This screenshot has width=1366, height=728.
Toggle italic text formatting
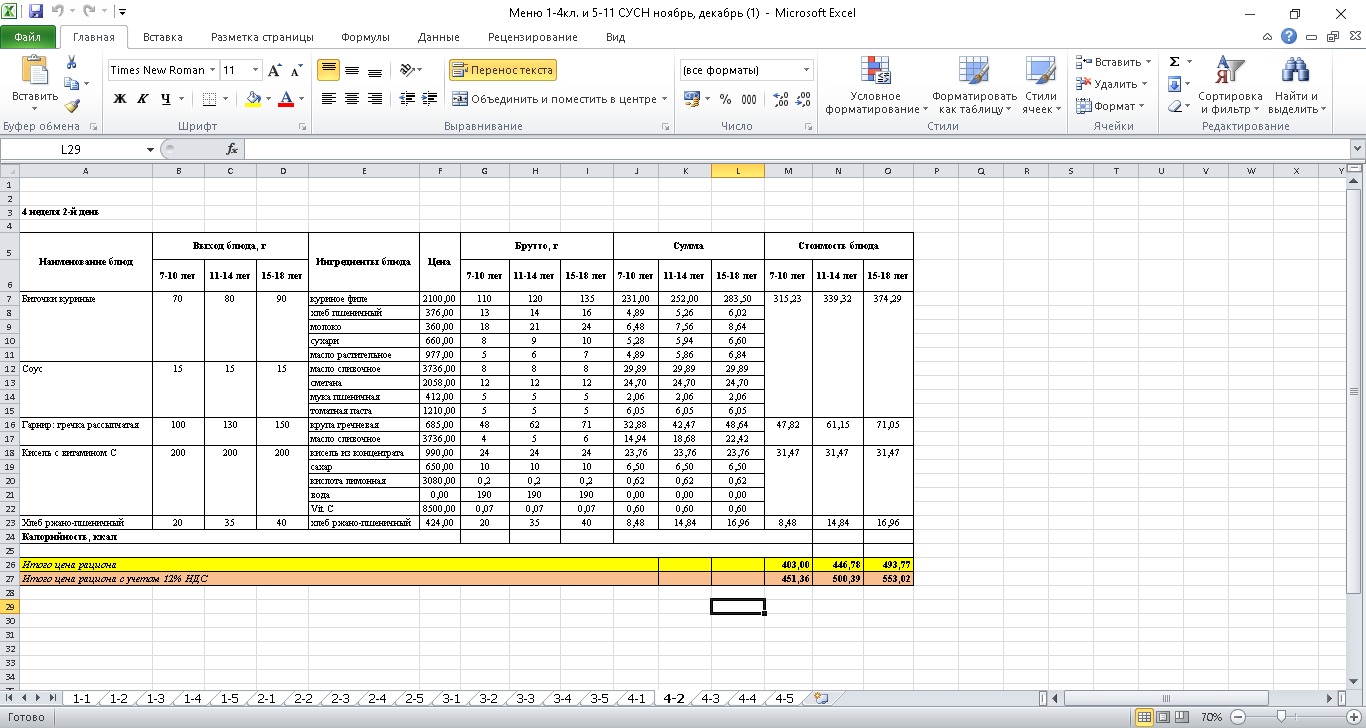tap(142, 99)
